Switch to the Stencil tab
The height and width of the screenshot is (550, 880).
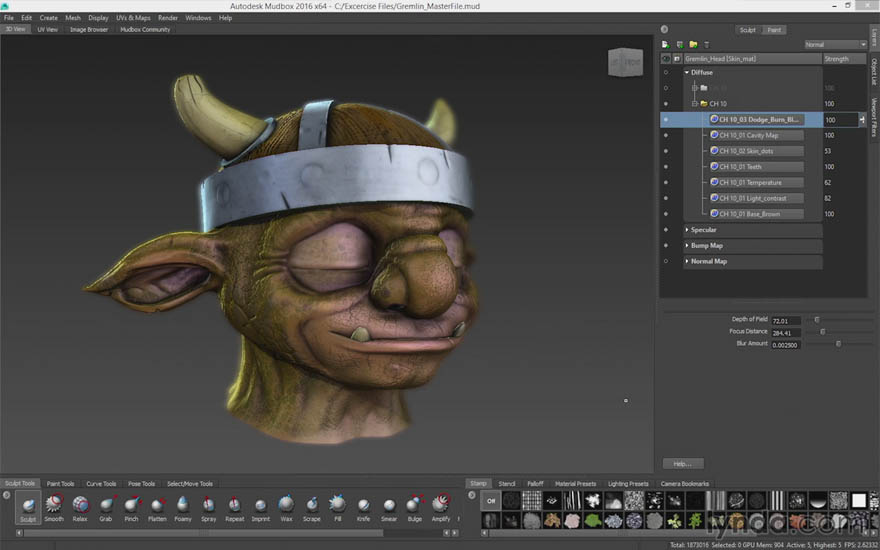click(507, 483)
